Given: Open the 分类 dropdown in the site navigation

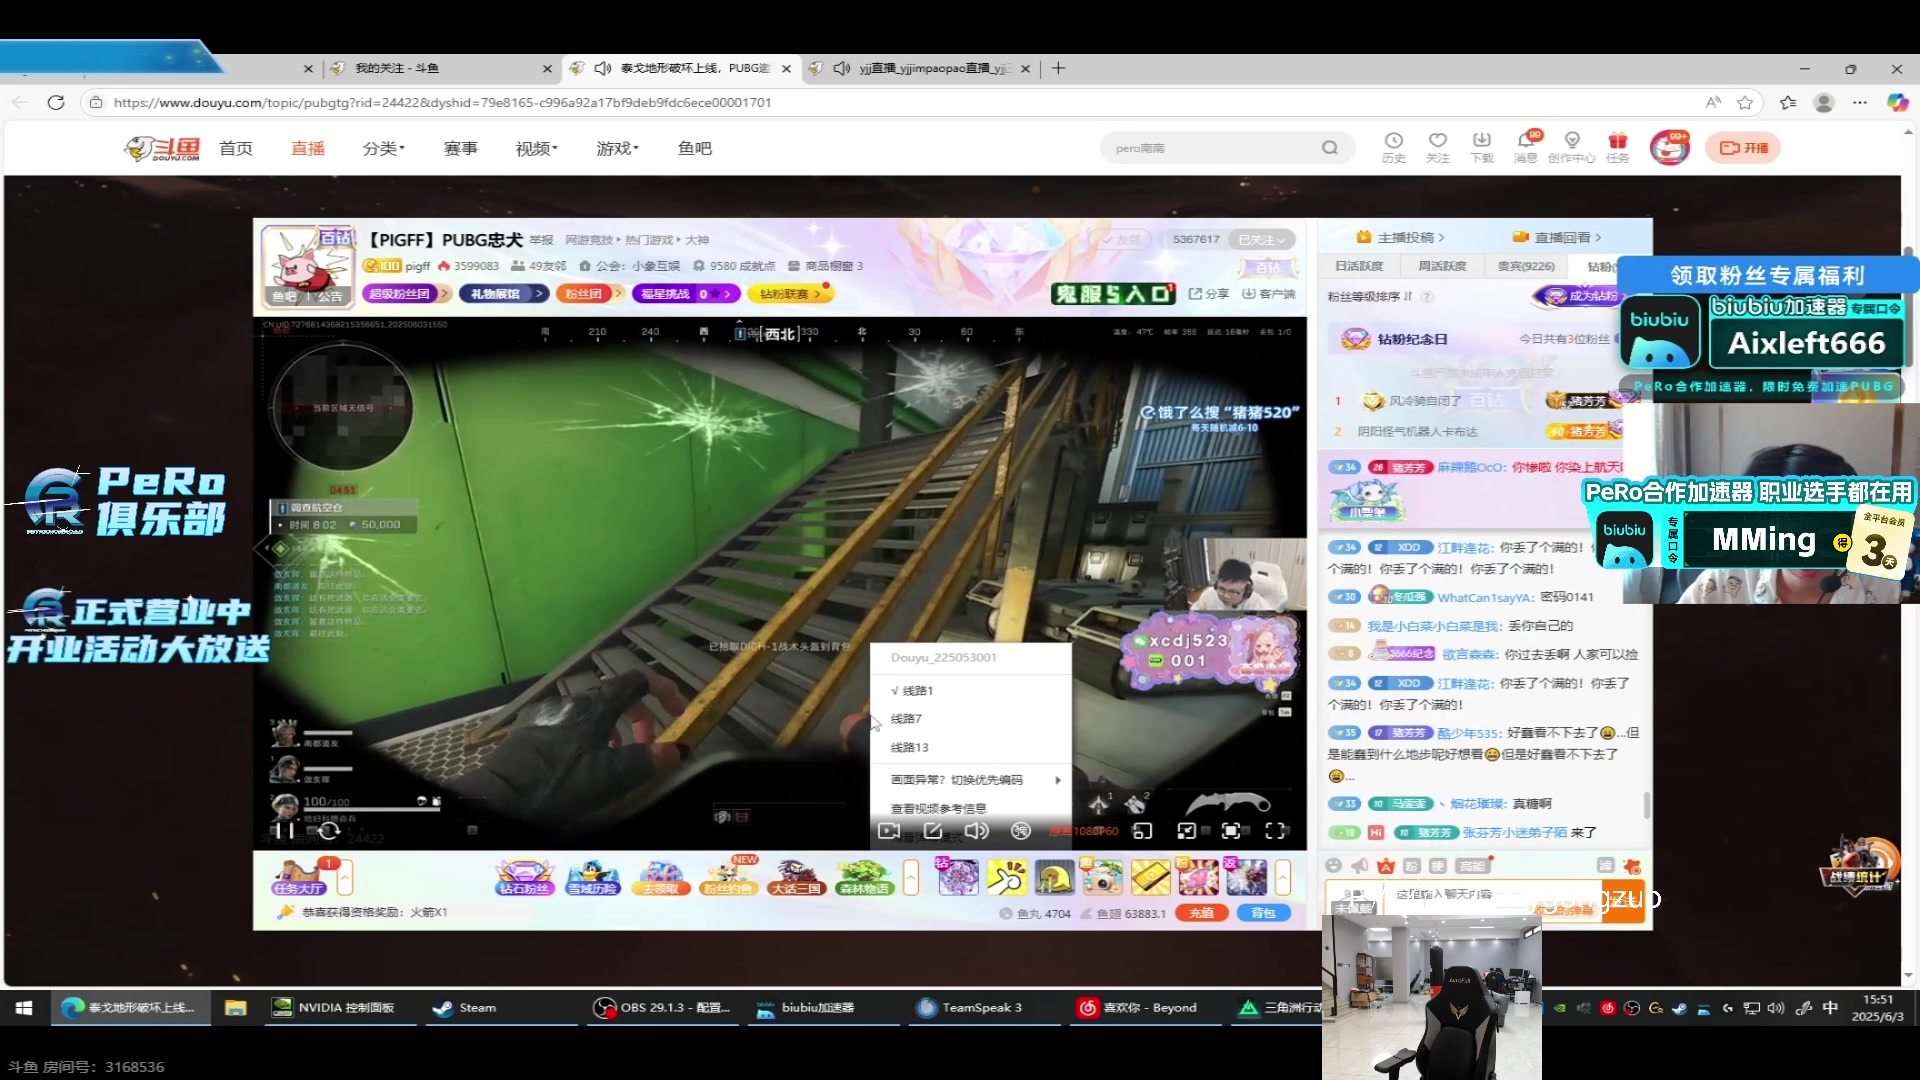Looking at the screenshot, I should pos(384,148).
